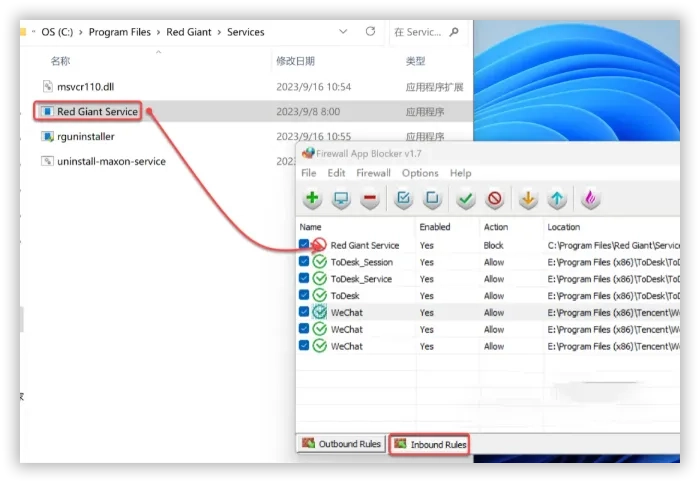Click the green allow icon beside ToDesk_Service

pos(320,279)
